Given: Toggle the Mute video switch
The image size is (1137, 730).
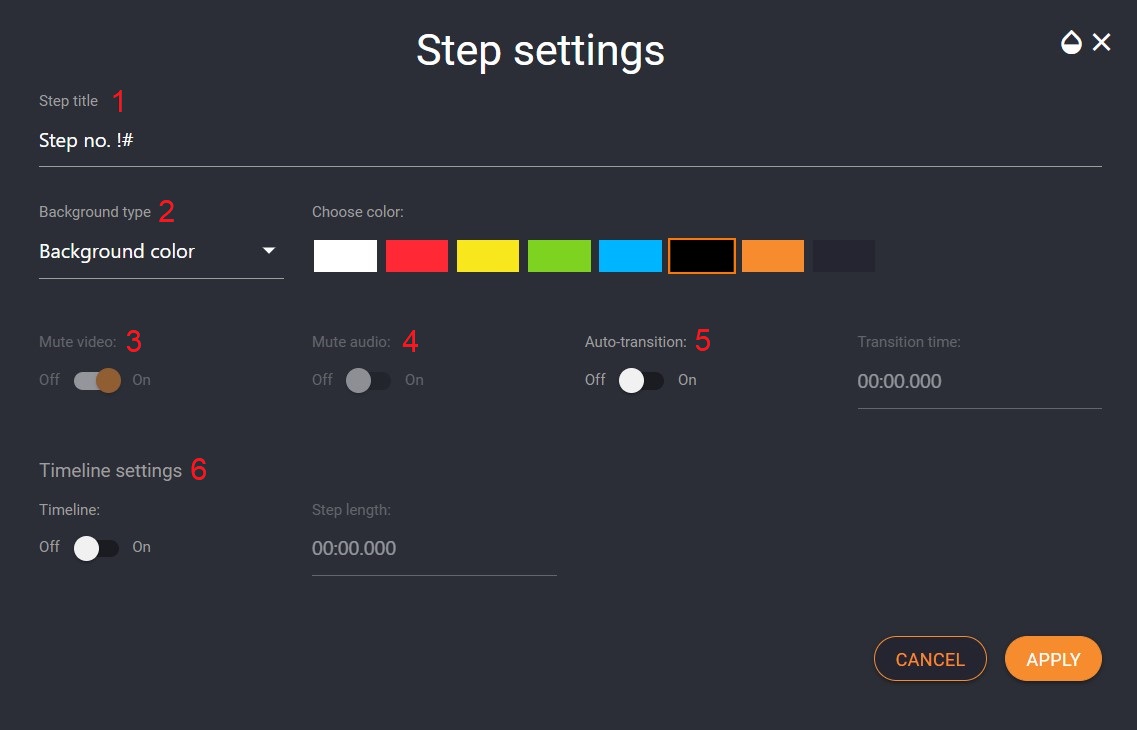Looking at the screenshot, I should 97,380.
